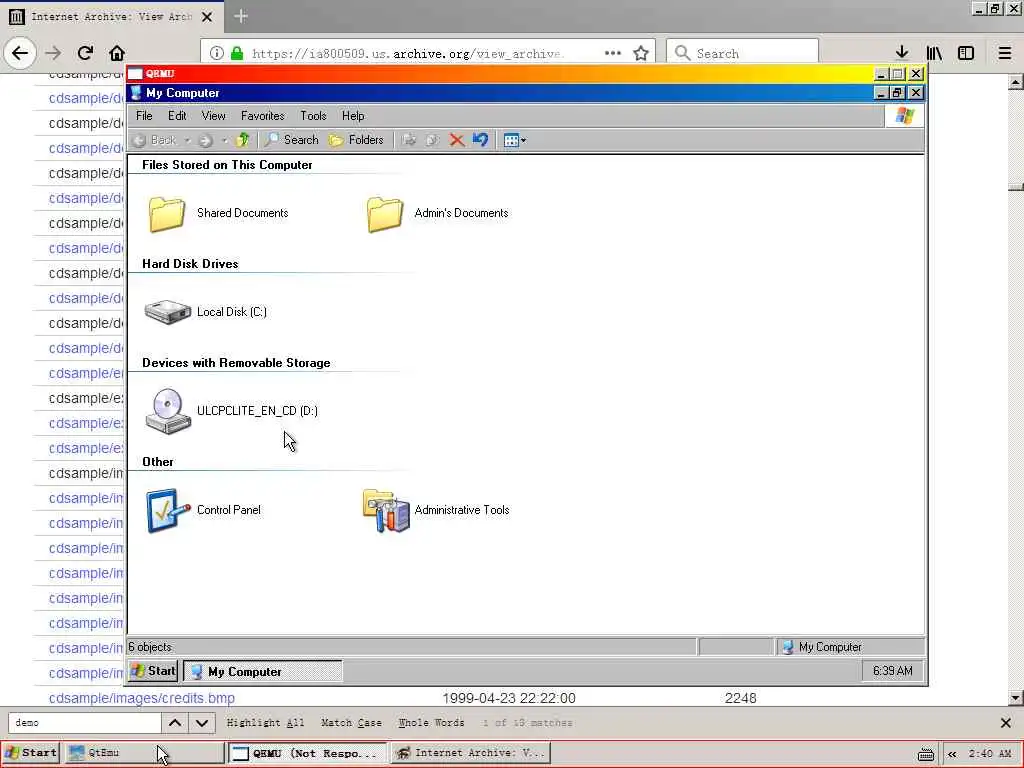Click the browser Downloads arrow icon
Viewport: 1024px width, 768px height.
tap(902, 53)
